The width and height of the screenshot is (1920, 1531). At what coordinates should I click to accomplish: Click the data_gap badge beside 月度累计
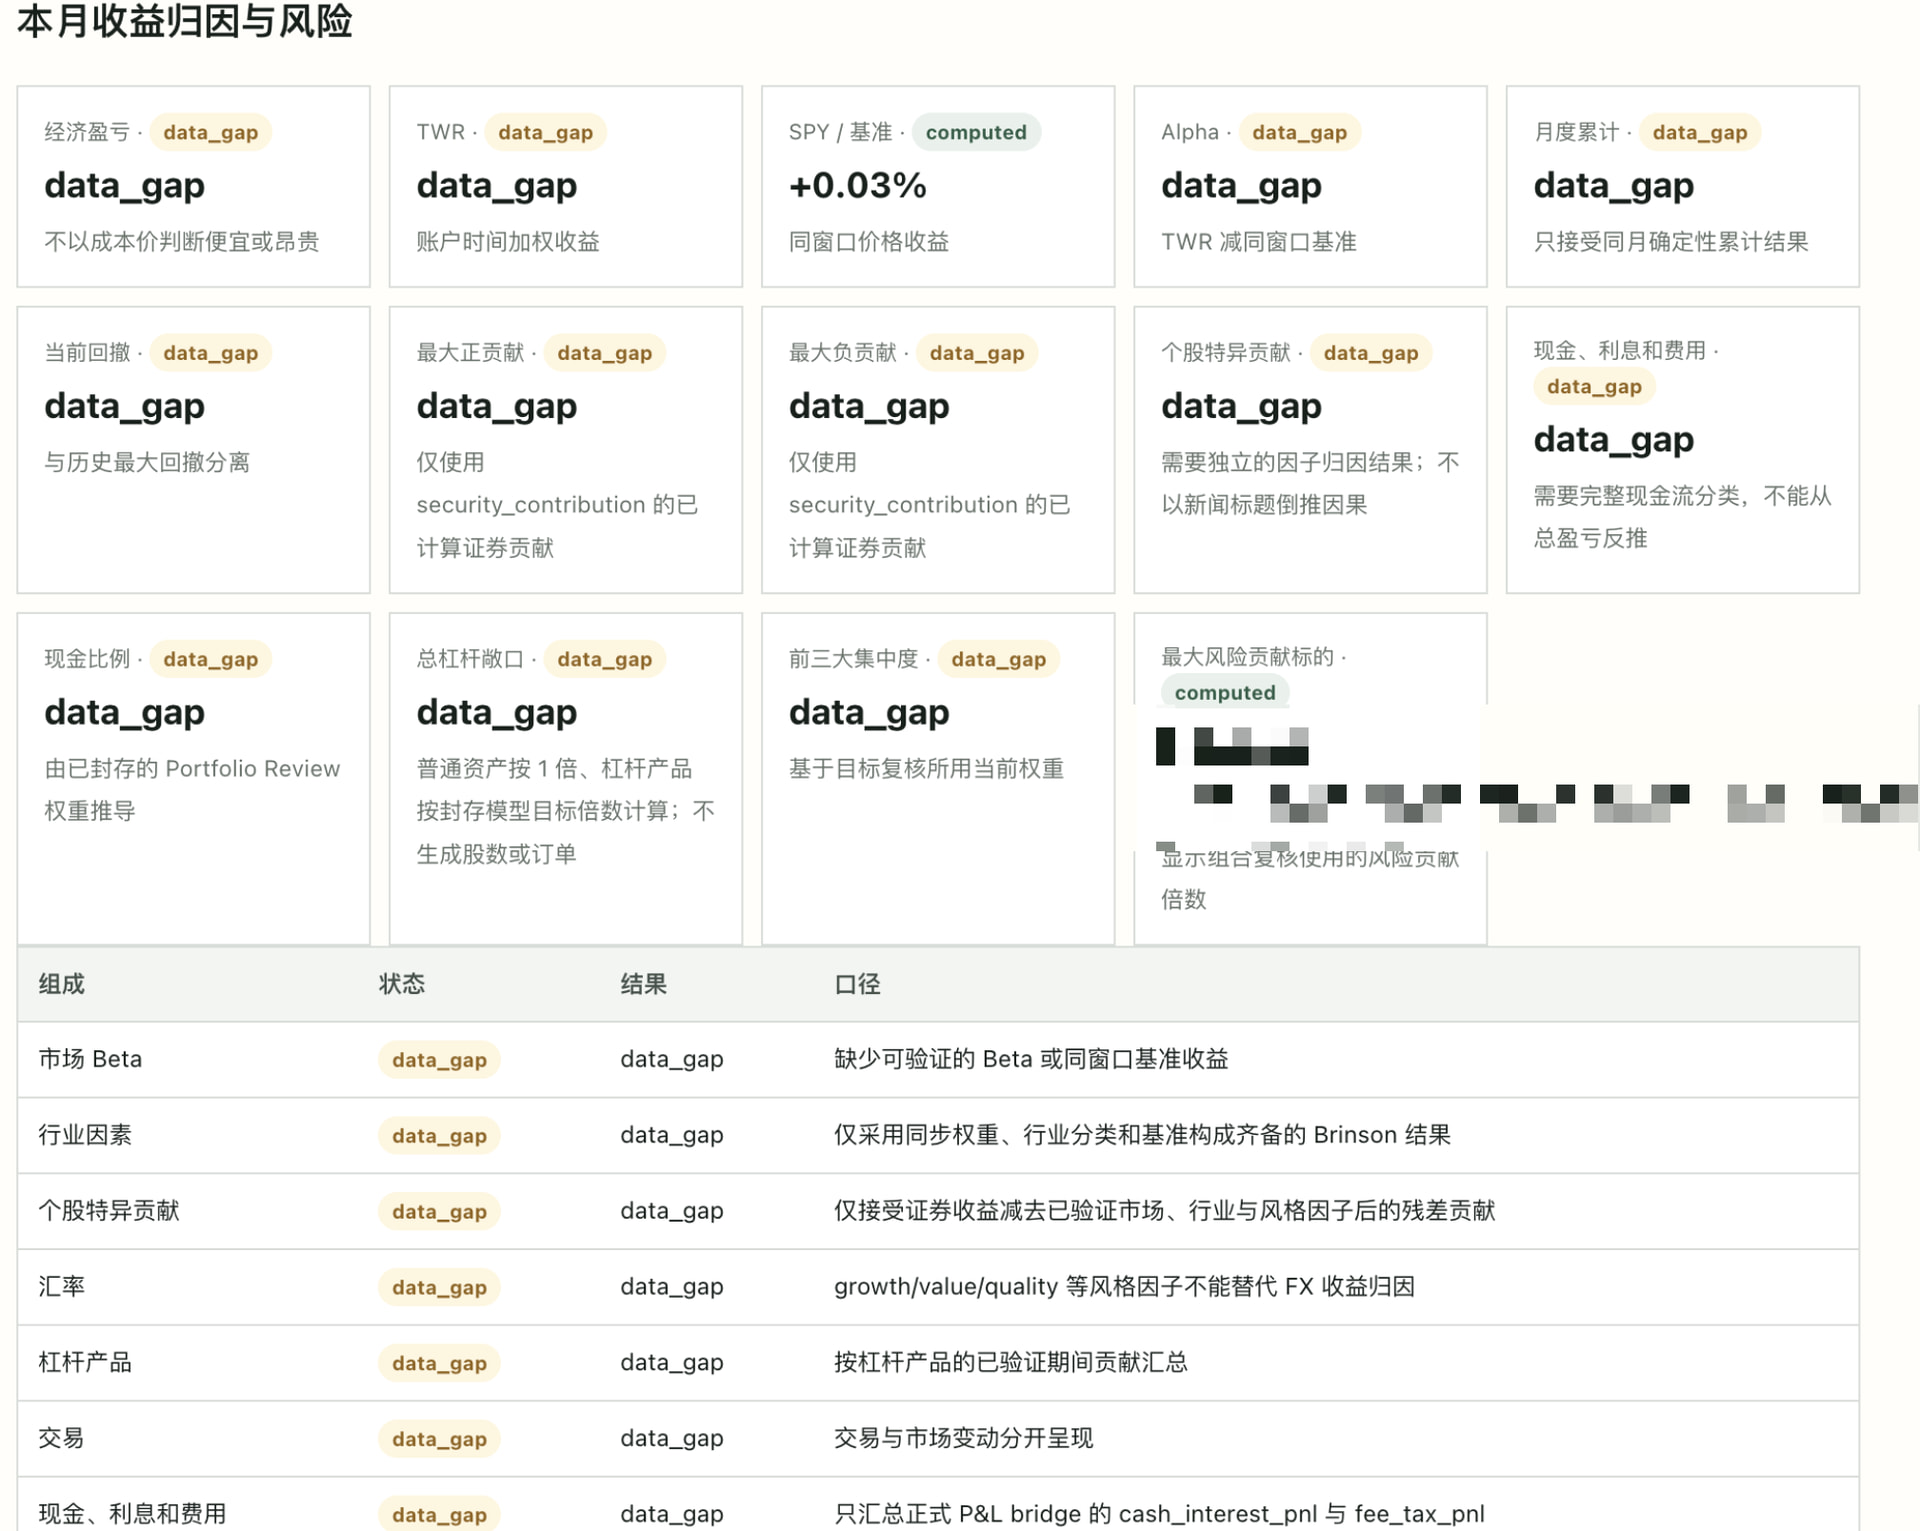point(1699,132)
